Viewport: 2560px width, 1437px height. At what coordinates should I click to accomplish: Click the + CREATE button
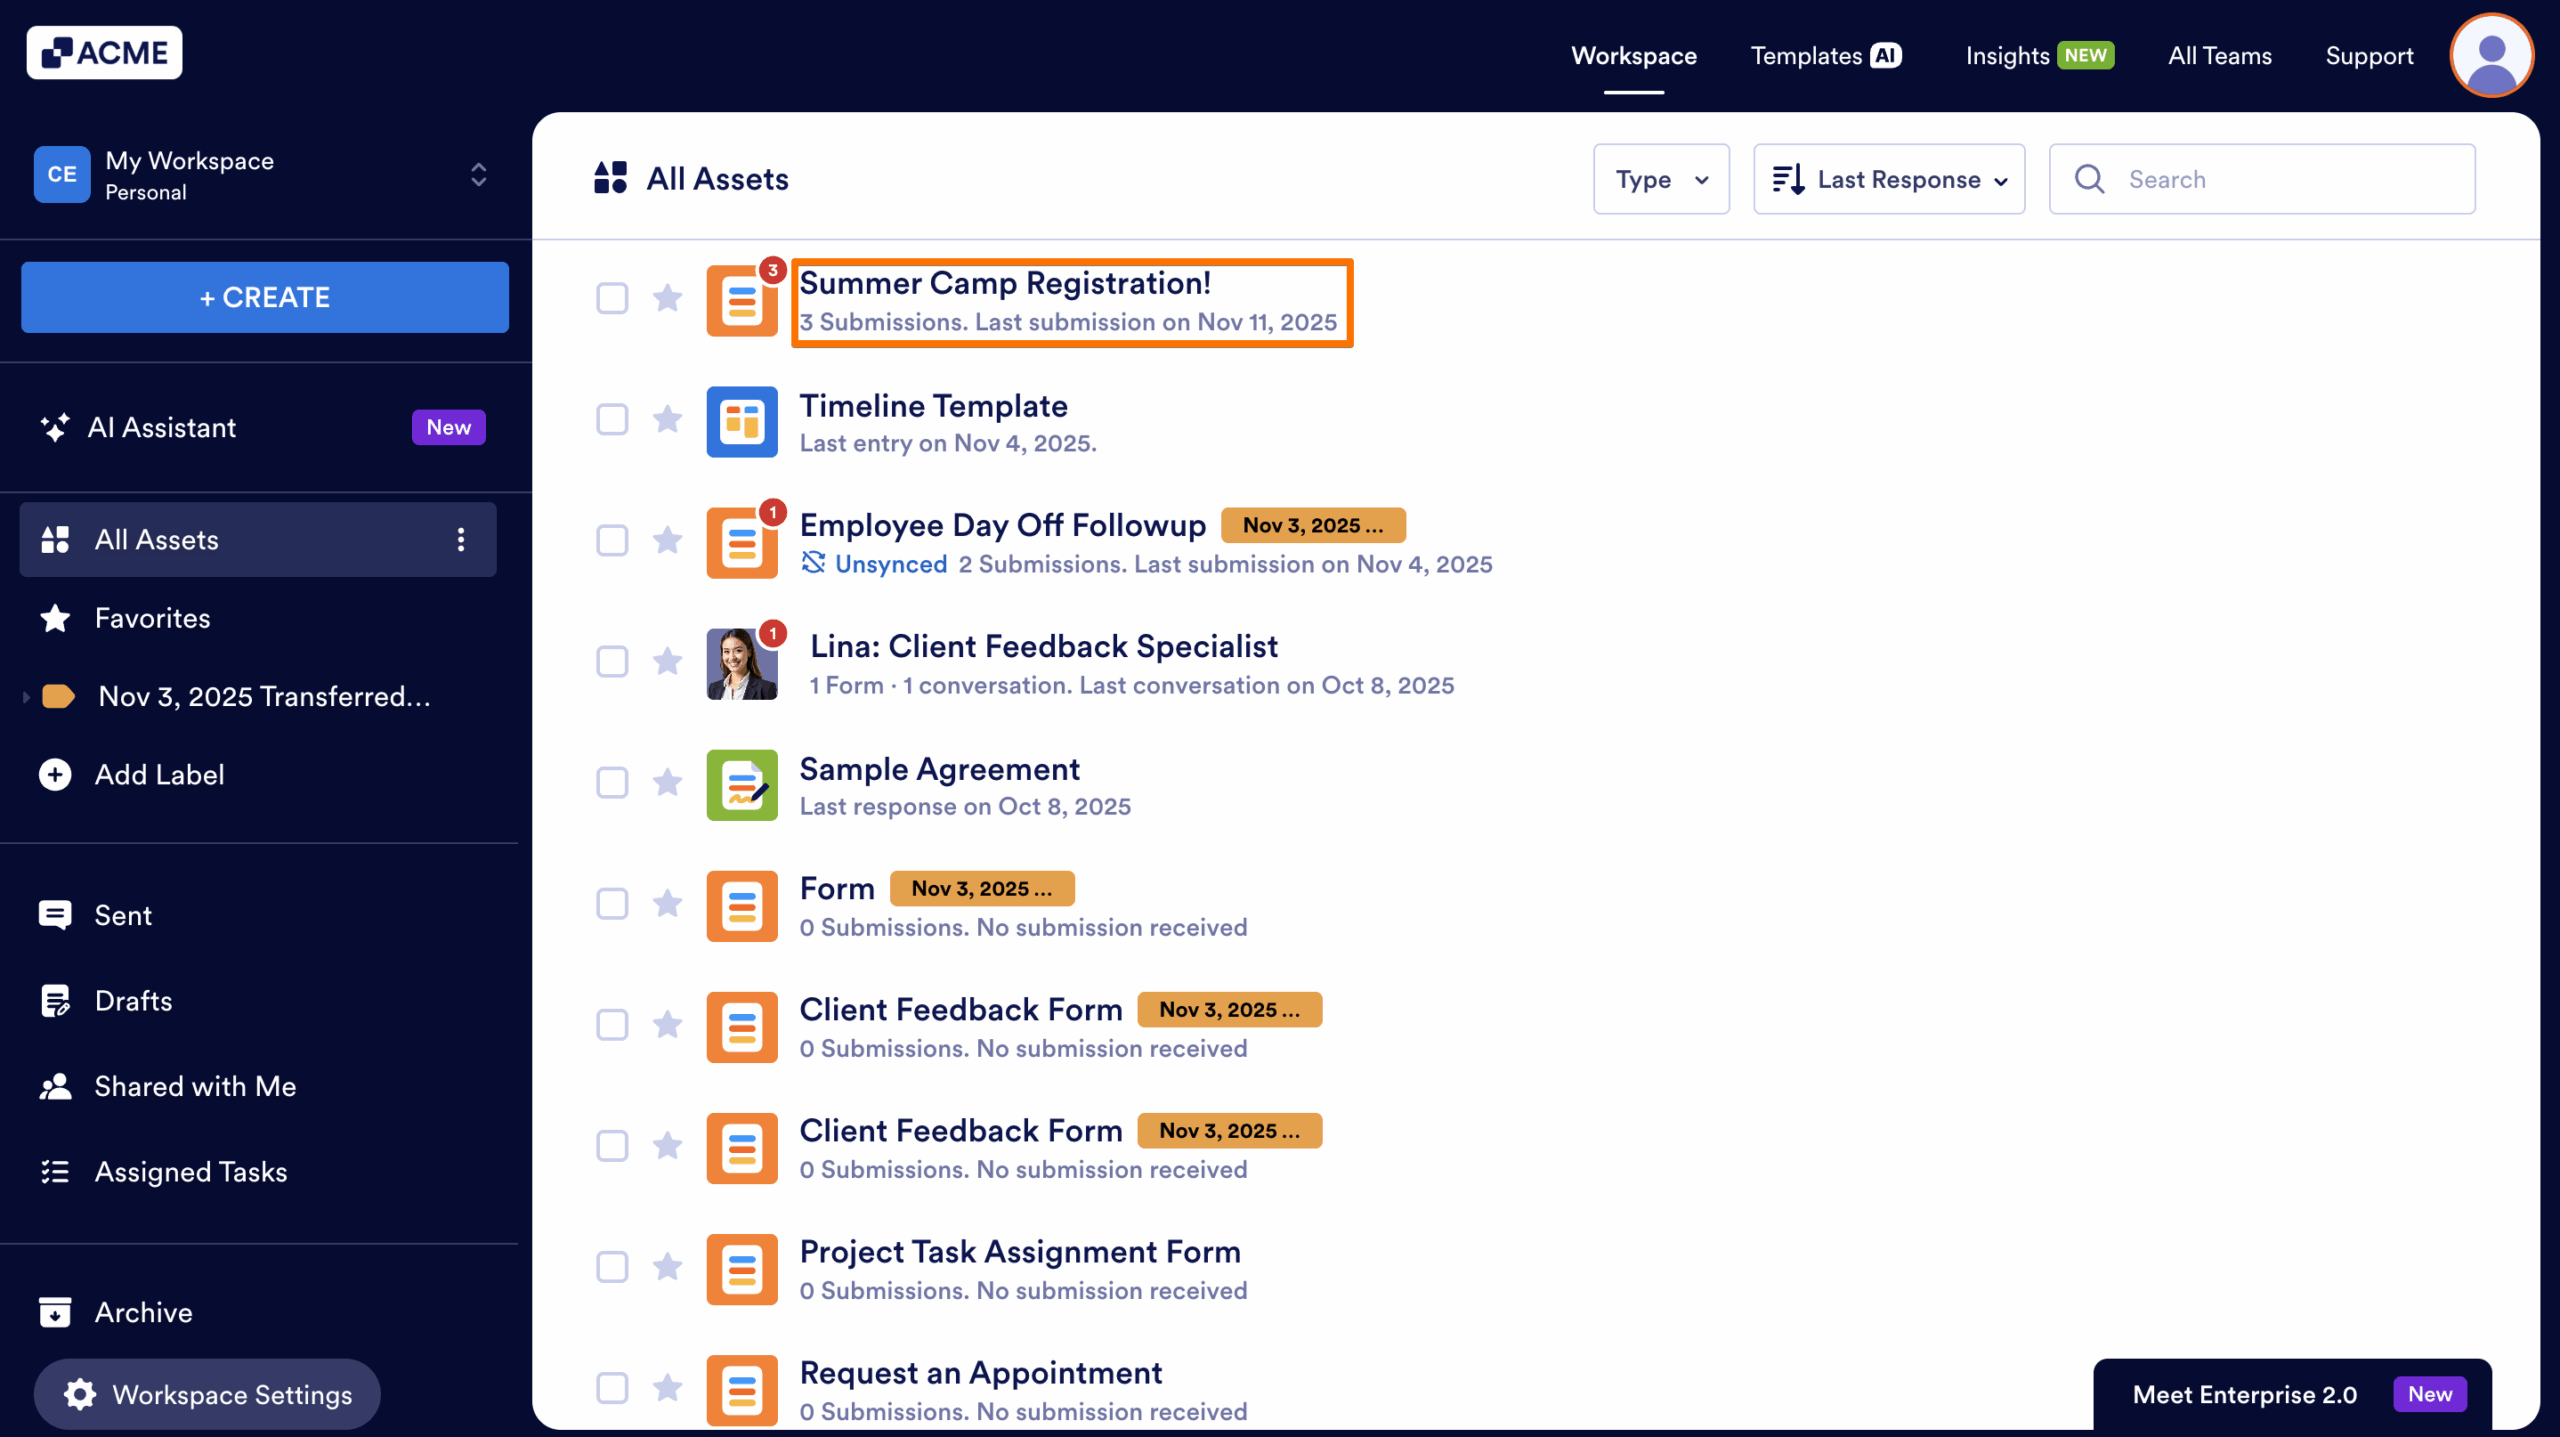pos(264,297)
